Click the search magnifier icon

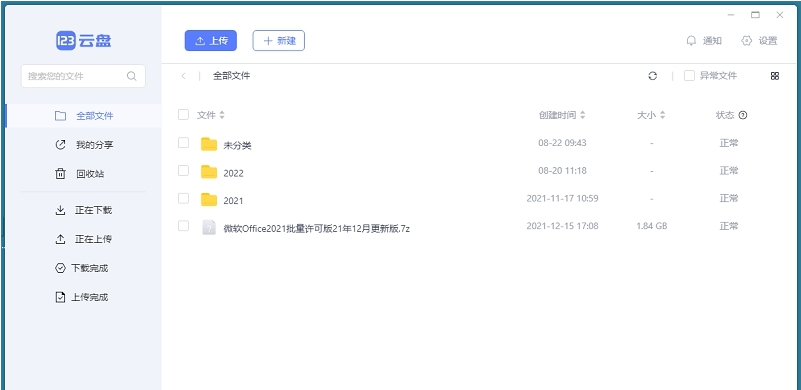pyautogui.click(x=132, y=76)
